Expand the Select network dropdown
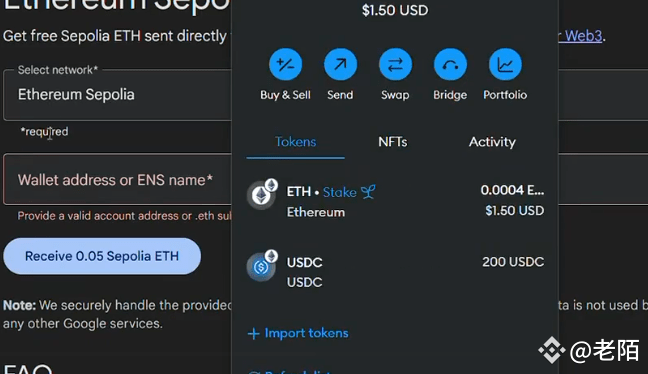 pos(117,95)
